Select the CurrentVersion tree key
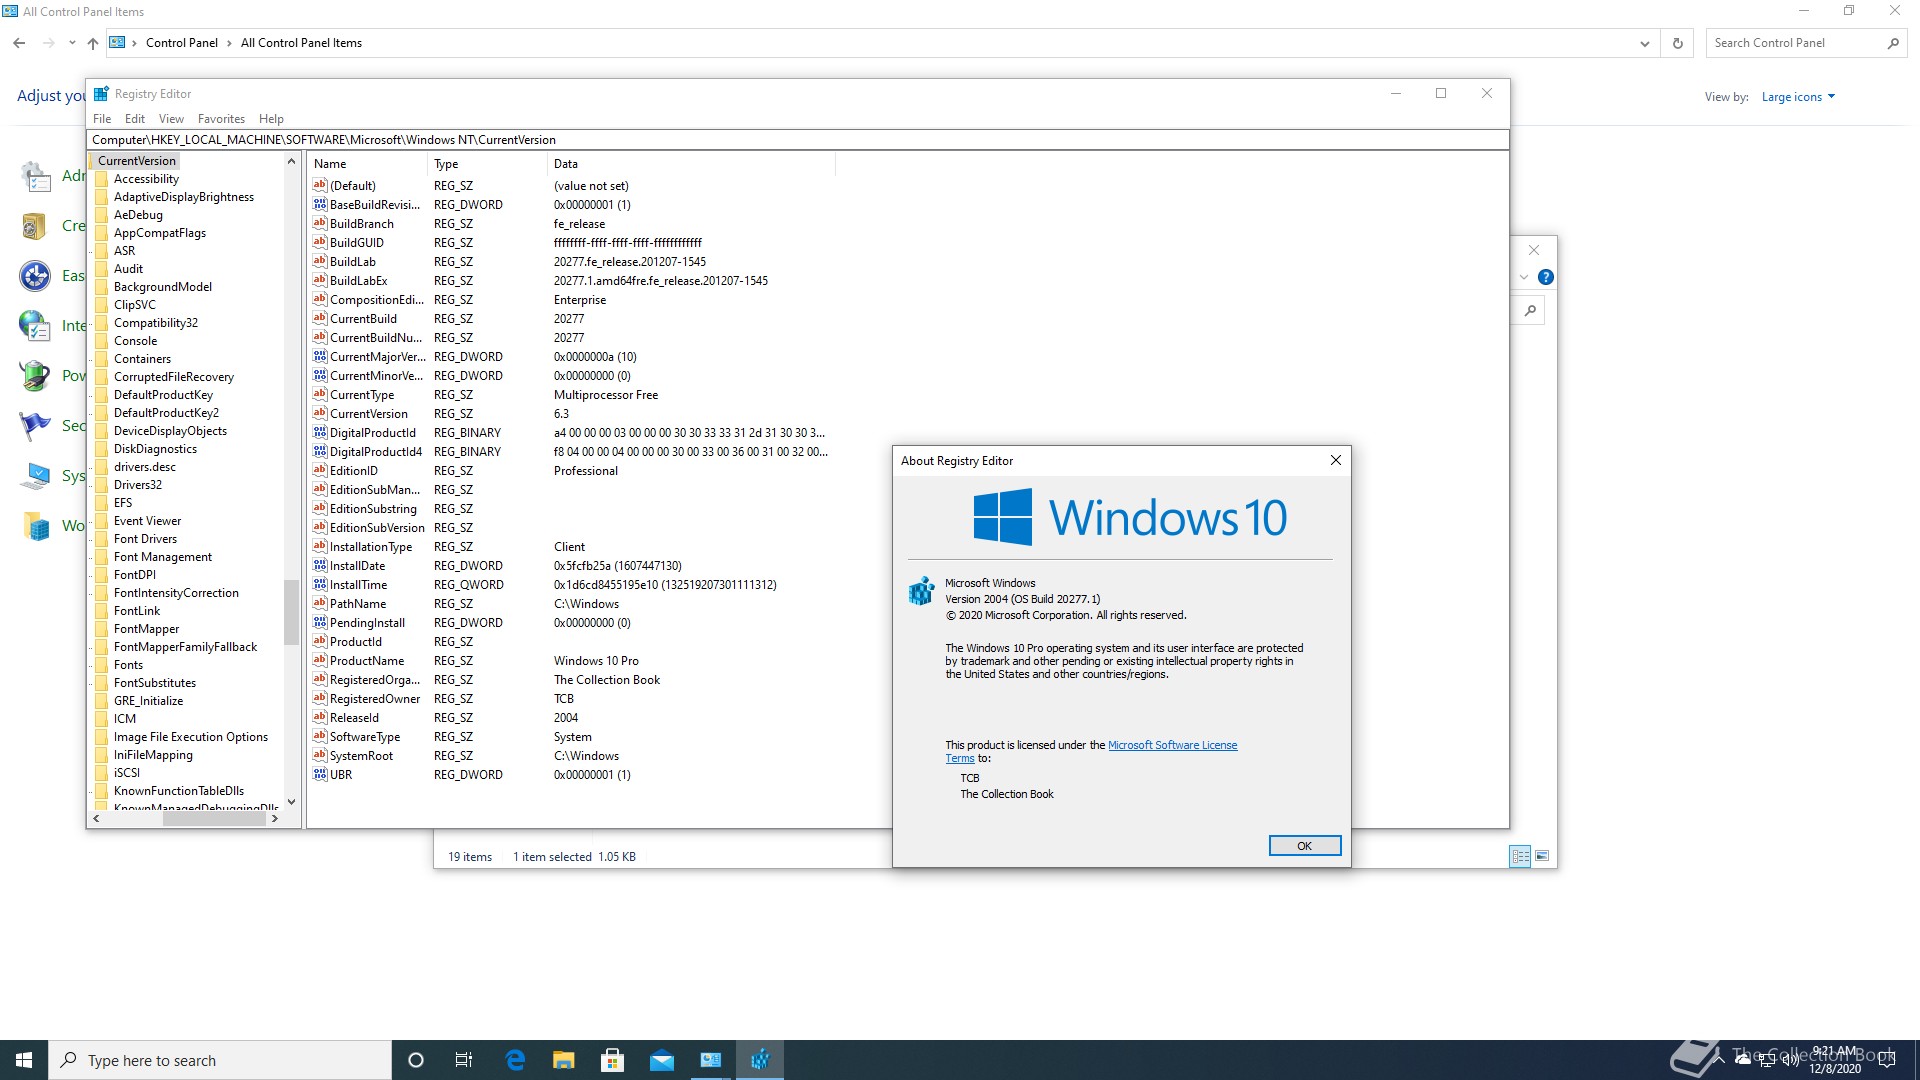This screenshot has height=1080, width=1920. click(x=136, y=161)
